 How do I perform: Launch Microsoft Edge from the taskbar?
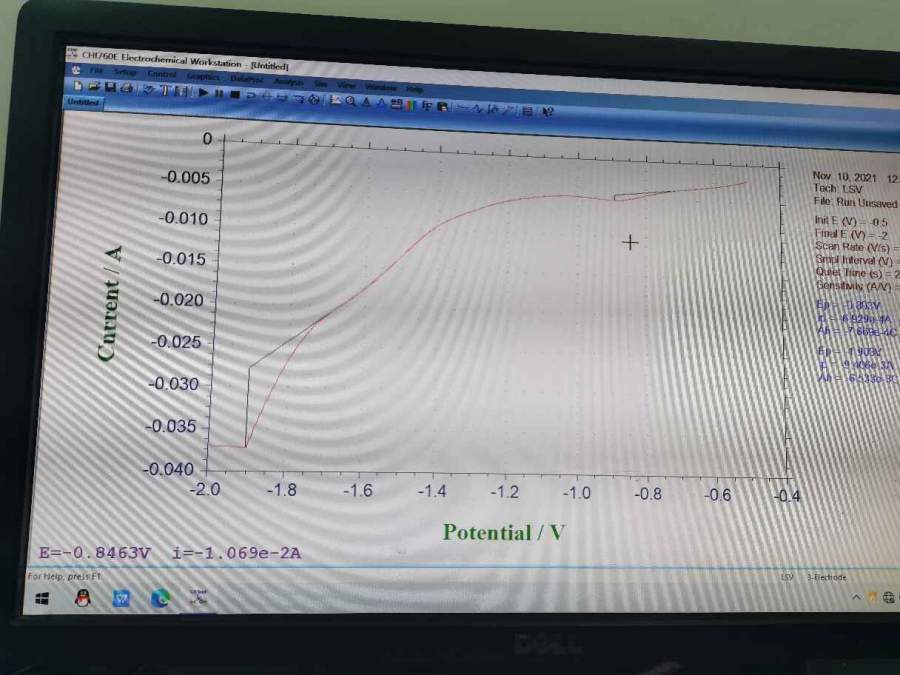tap(160, 598)
